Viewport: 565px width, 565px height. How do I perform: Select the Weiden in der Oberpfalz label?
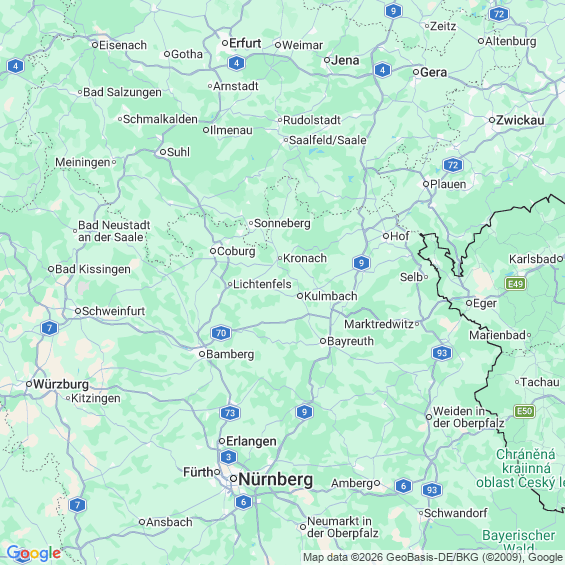click(468, 417)
